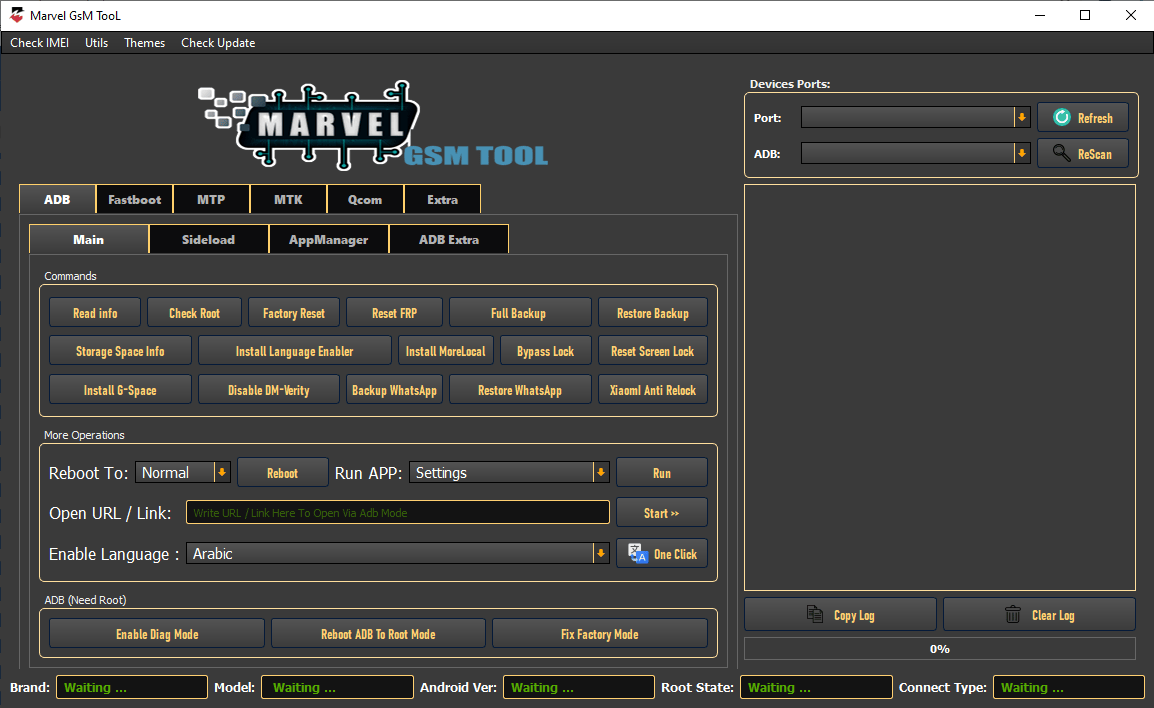Expand the Port selection dropdown

coord(1022,117)
